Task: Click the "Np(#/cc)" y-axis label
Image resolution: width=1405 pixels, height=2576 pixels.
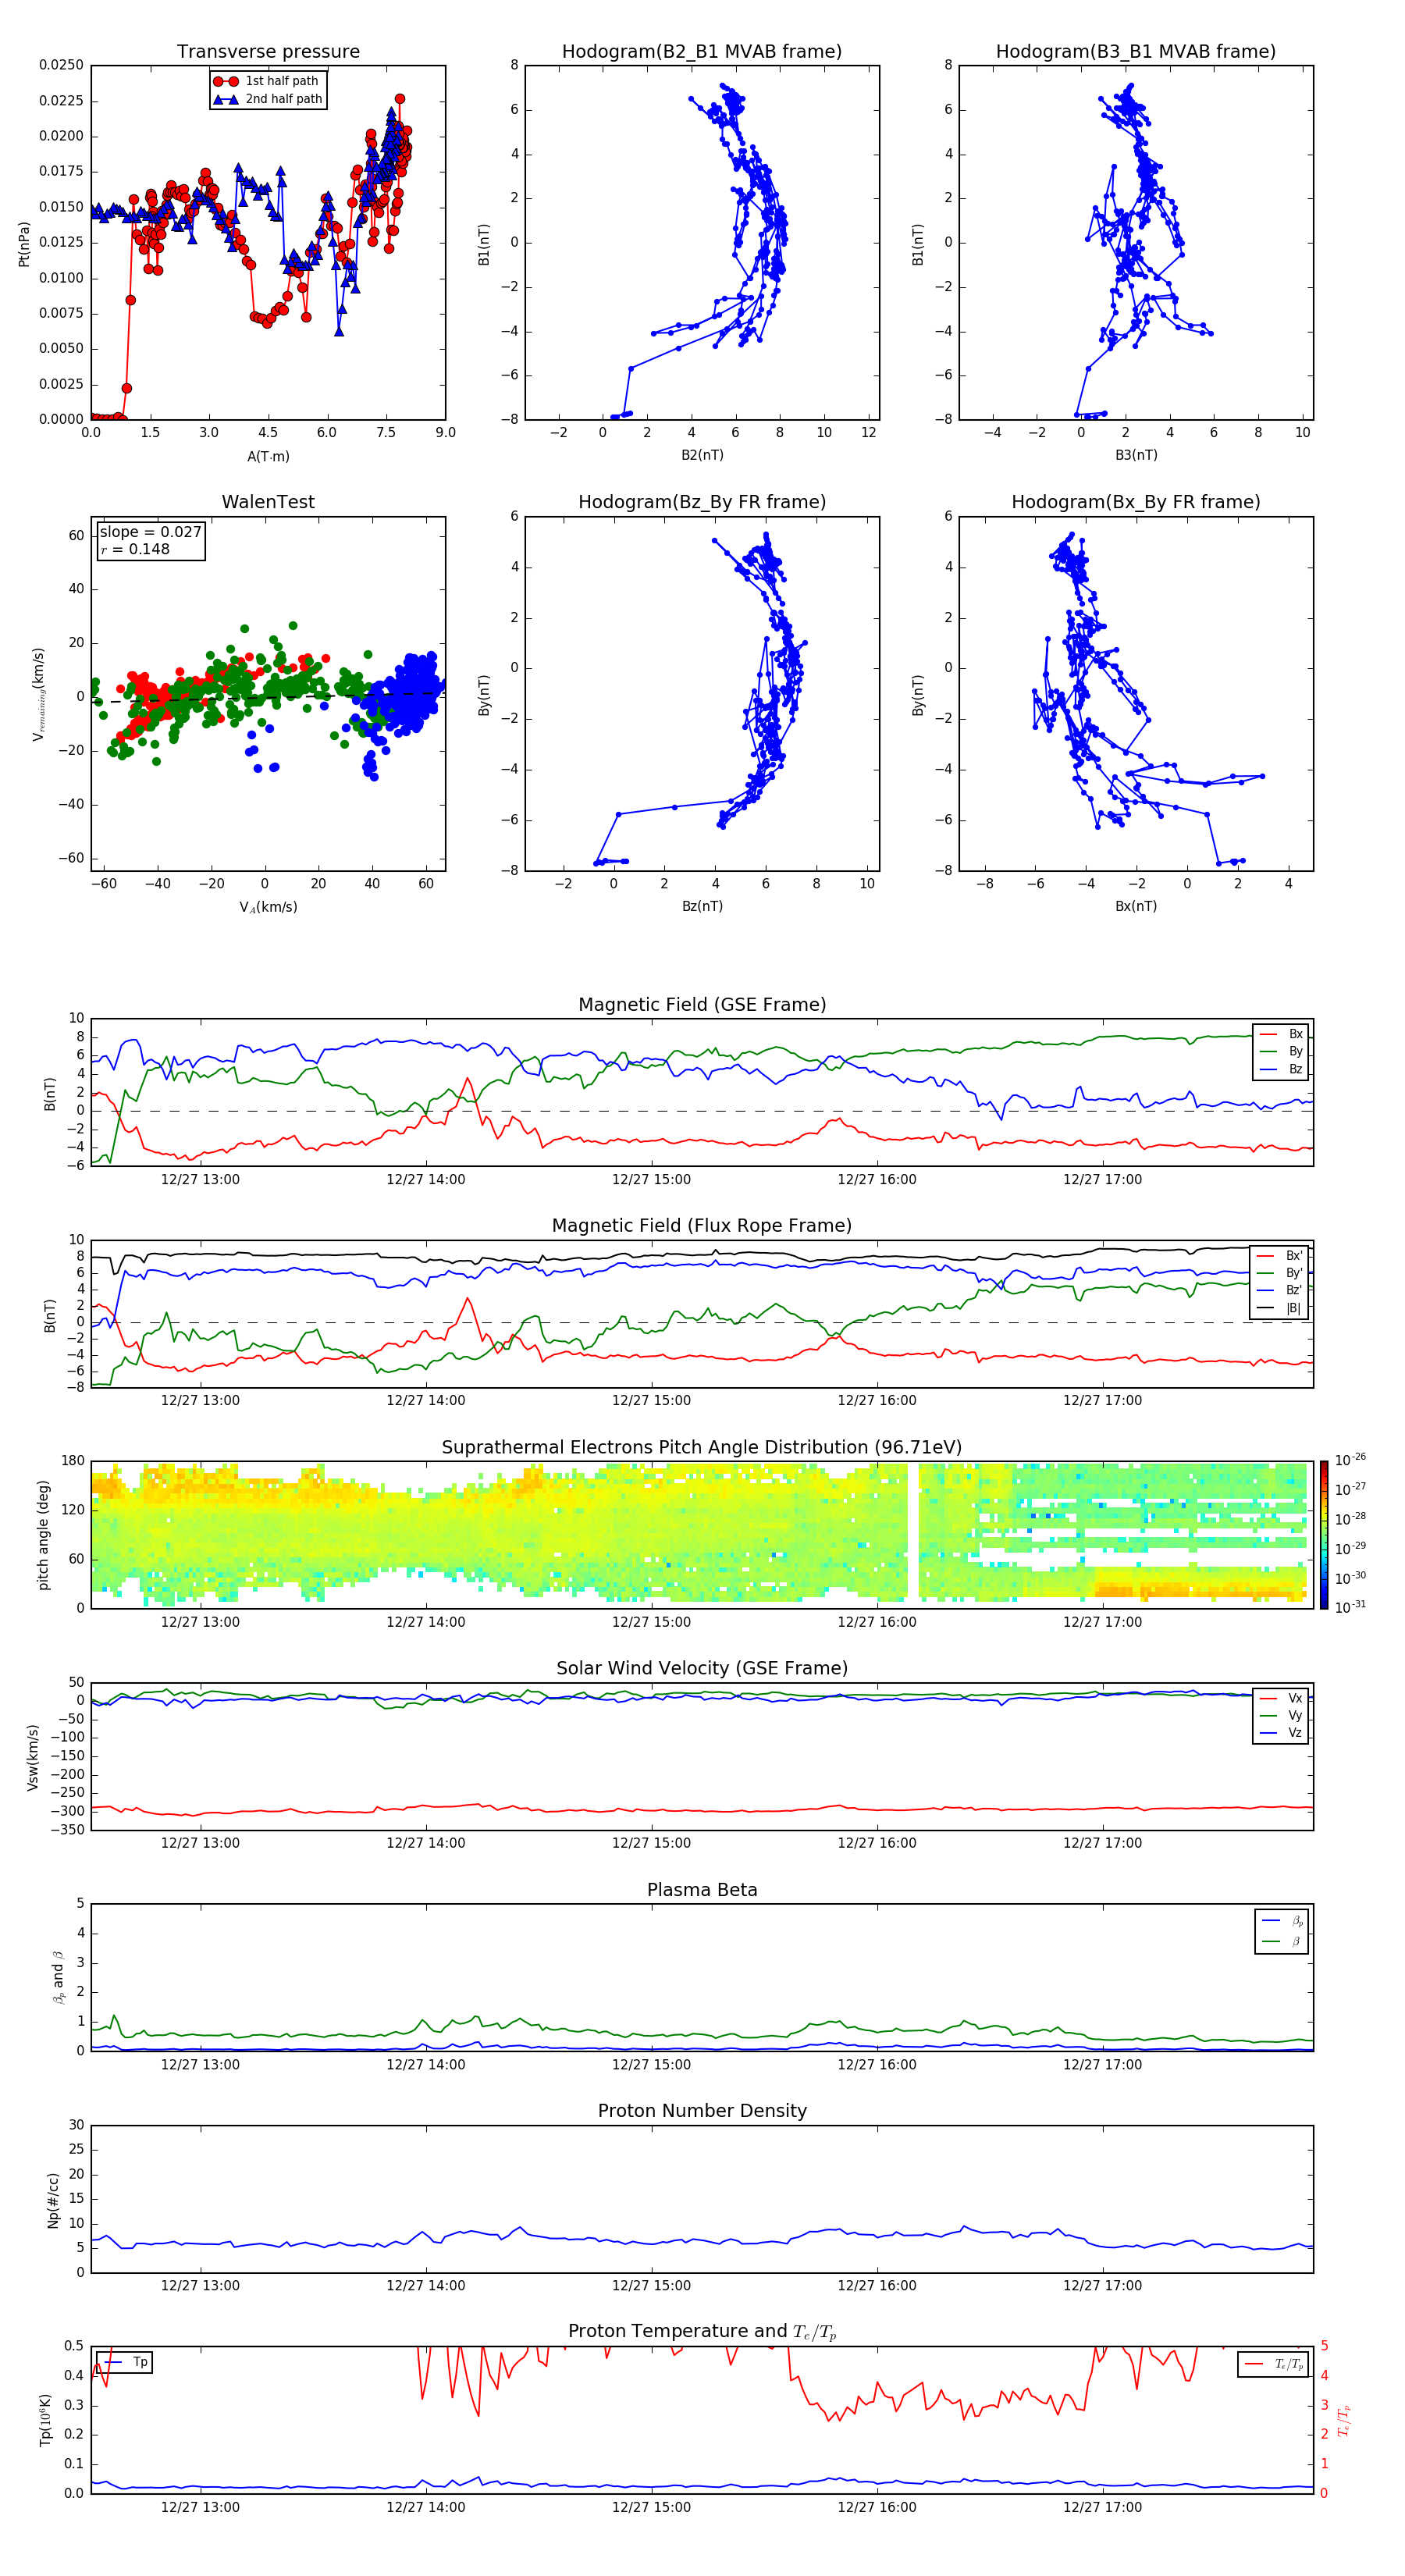Action: pos(53,2200)
